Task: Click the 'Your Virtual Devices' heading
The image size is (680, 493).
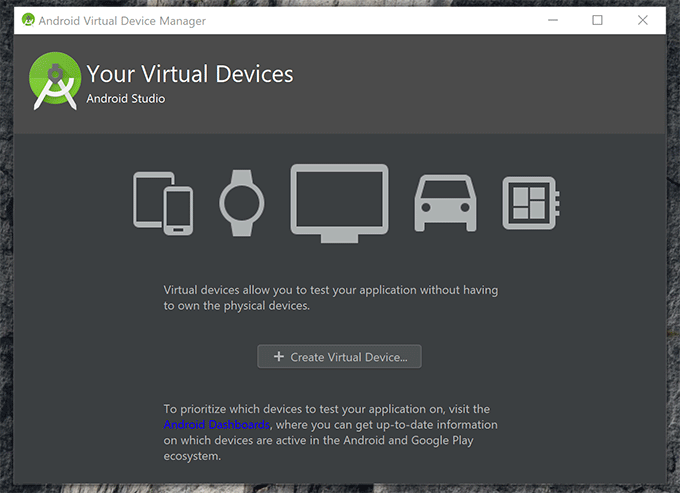Action: coord(190,74)
